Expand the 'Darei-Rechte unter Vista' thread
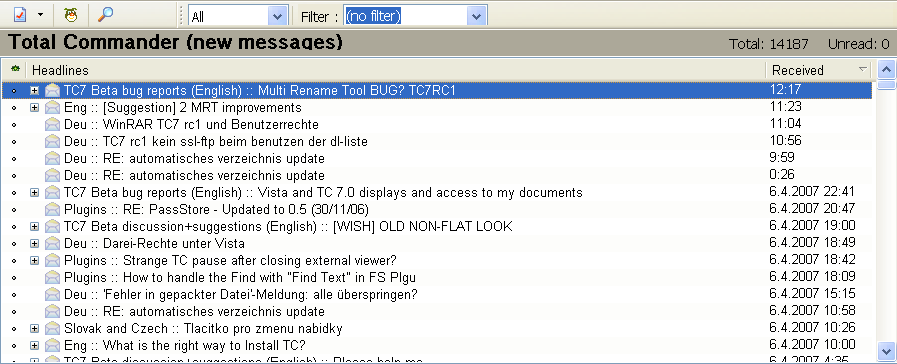Screen dimensions: 897x364 pyautogui.click(x=34, y=243)
